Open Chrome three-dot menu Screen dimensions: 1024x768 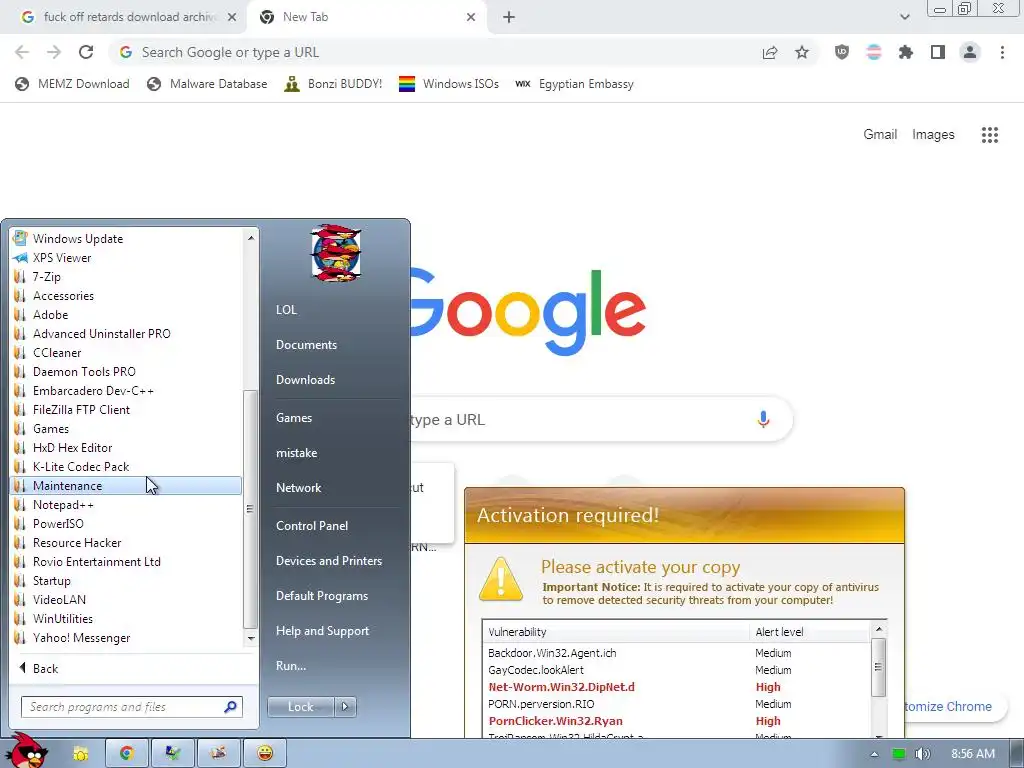tap(1002, 52)
